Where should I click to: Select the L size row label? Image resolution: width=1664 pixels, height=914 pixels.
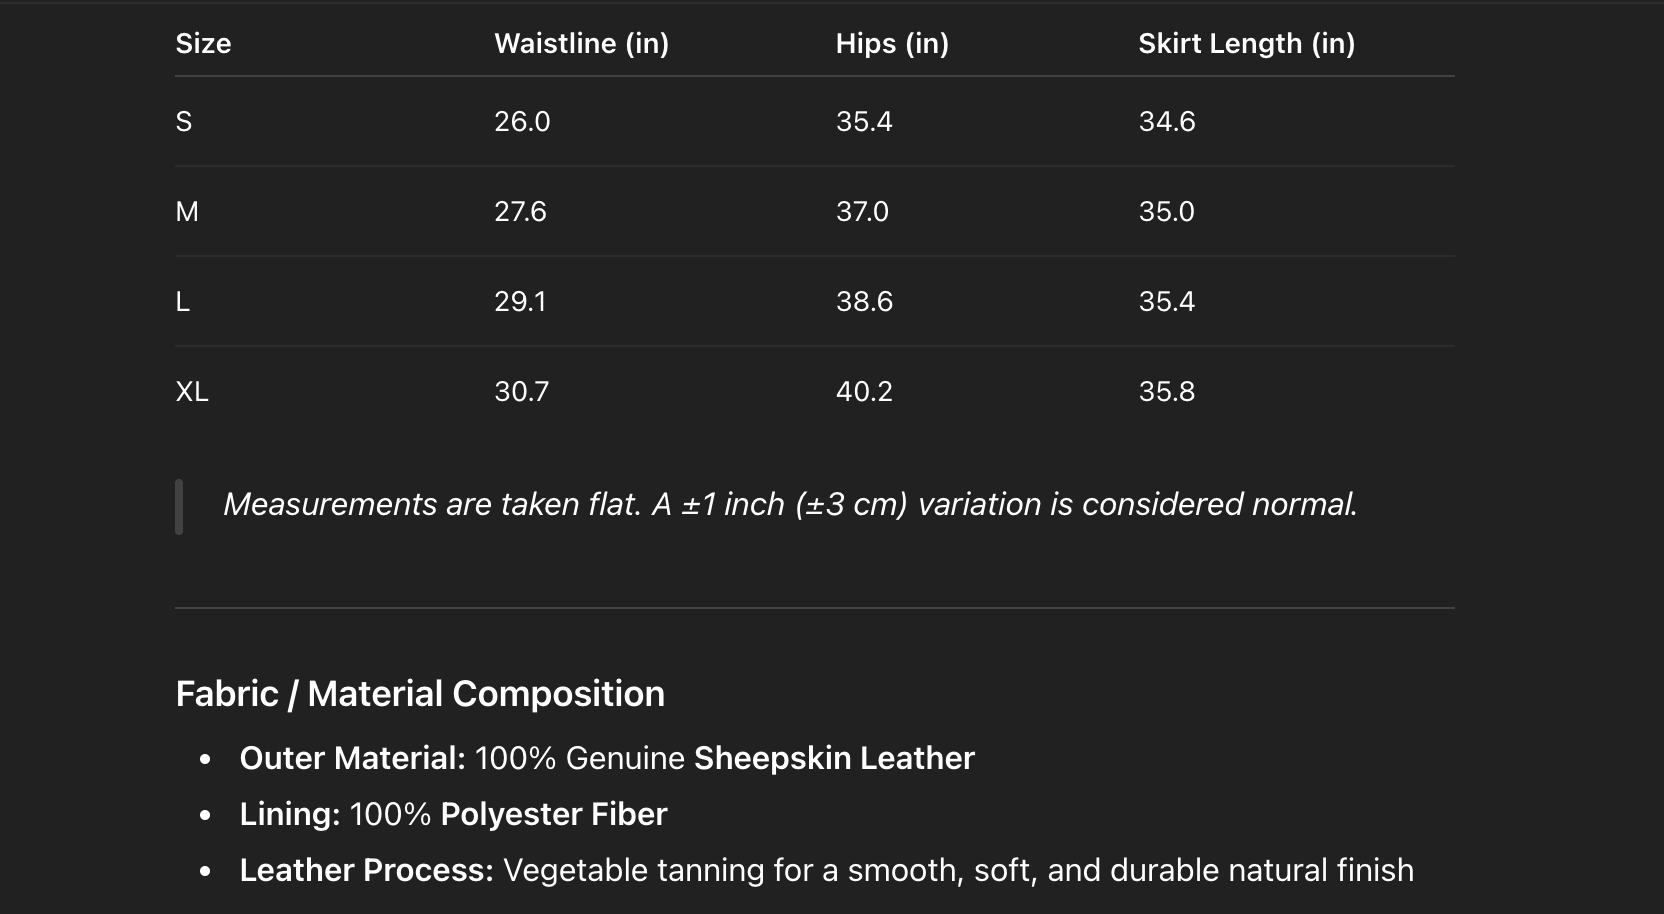pyautogui.click(x=183, y=301)
